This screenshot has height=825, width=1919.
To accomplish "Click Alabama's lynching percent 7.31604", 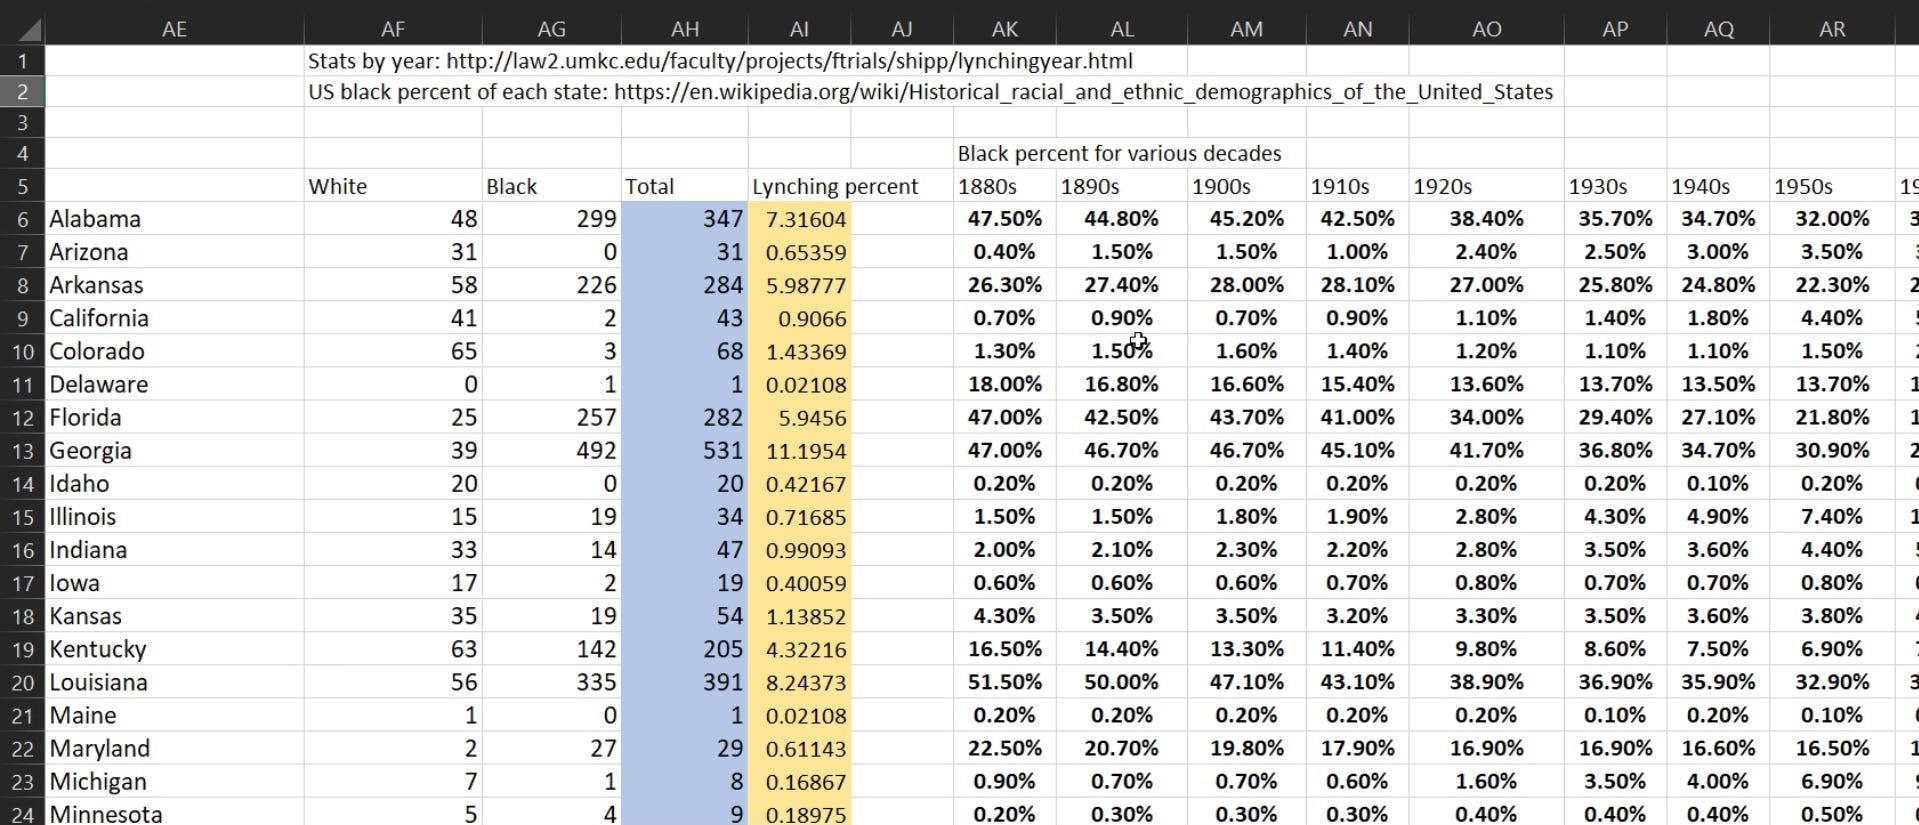I will (799, 219).
